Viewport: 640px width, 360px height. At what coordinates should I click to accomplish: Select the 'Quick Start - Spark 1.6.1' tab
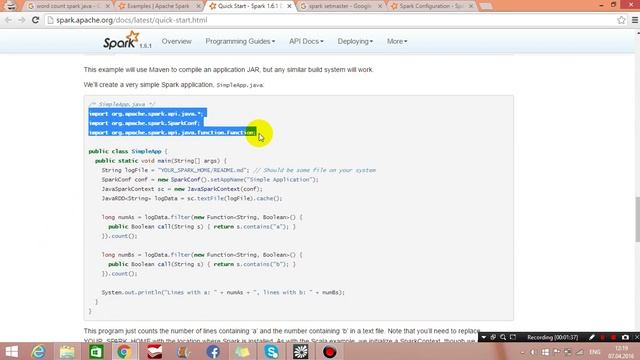[249, 6]
